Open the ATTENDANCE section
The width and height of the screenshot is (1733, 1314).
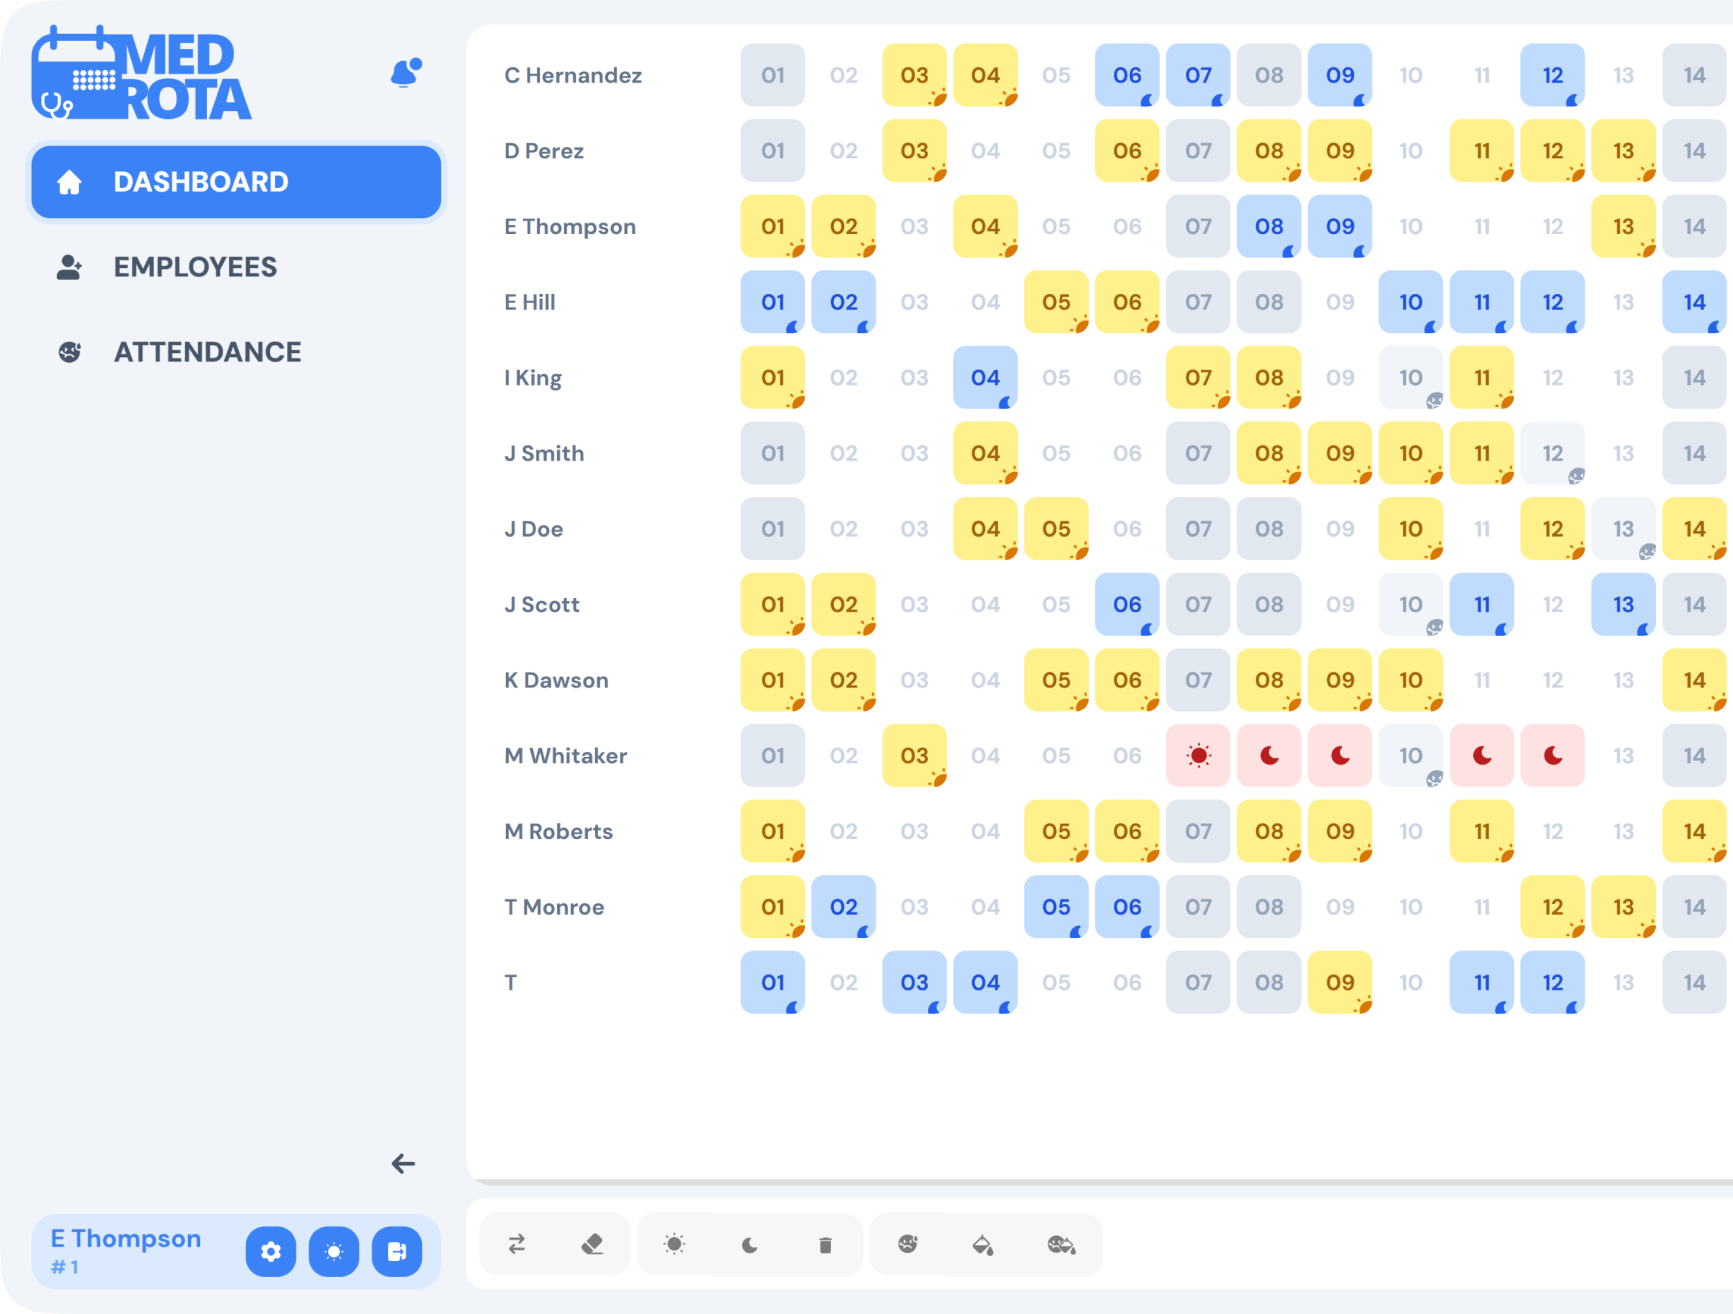[207, 351]
